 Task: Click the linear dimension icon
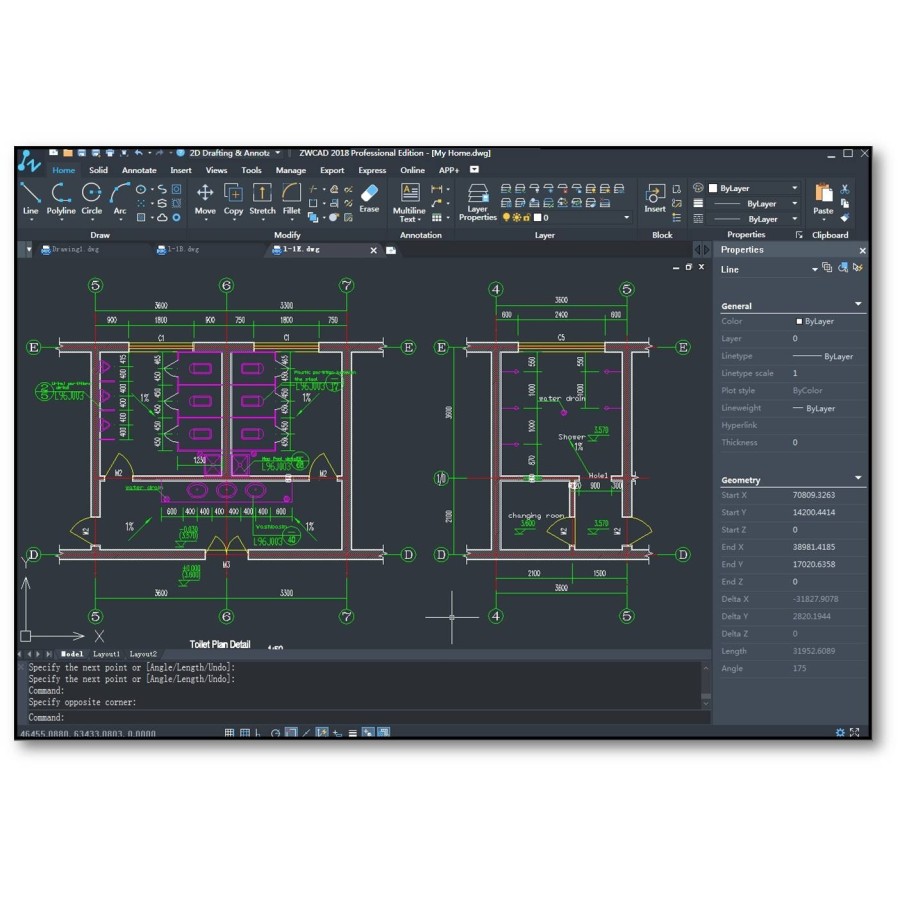click(437, 189)
